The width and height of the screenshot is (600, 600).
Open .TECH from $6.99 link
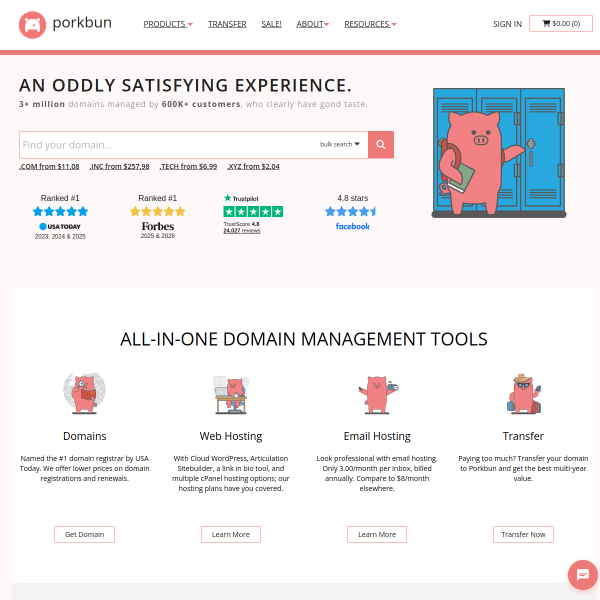188,166
